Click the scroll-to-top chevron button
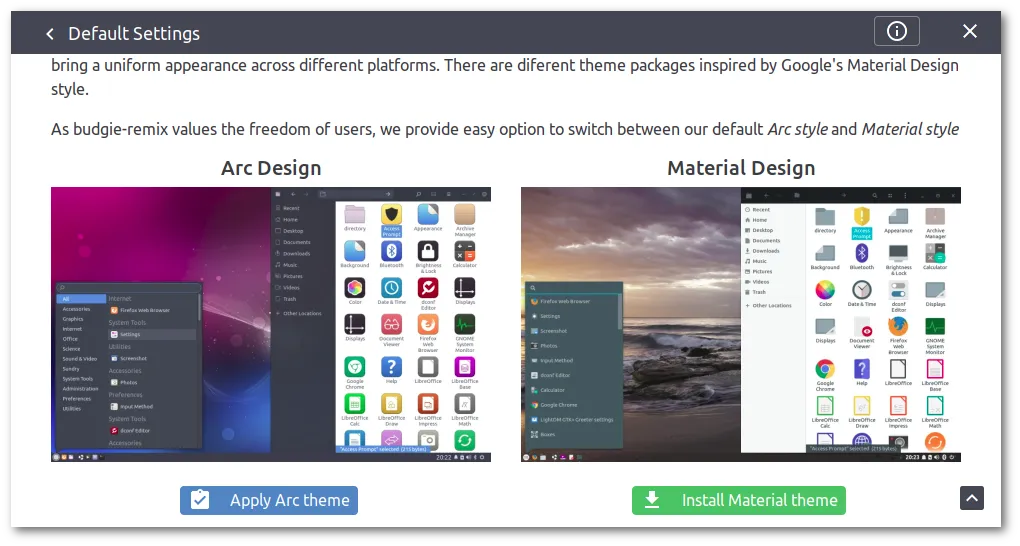The width and height of the screenshot is (1020, 546). coord(972,497)
